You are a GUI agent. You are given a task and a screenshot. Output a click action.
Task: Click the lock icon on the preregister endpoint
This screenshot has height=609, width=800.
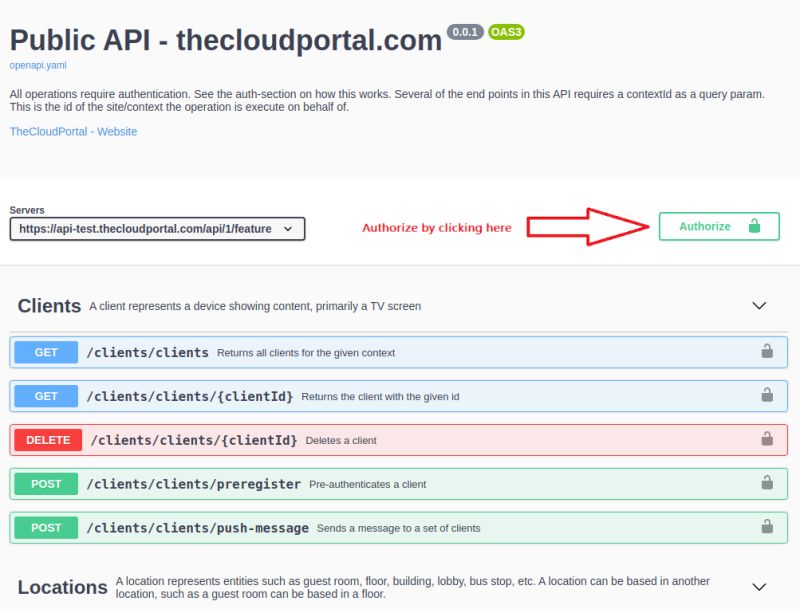[x=767, y=483]
